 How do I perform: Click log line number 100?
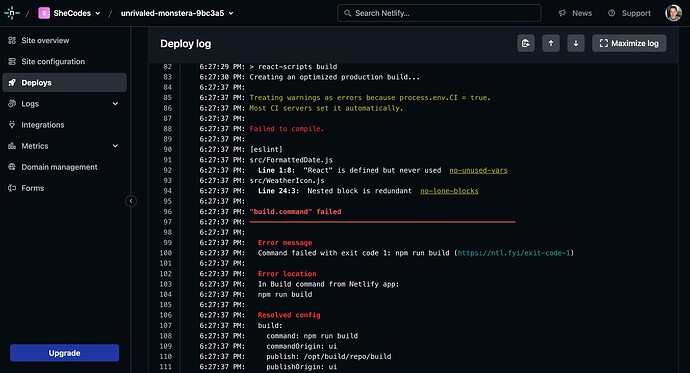tap(165, 253)
